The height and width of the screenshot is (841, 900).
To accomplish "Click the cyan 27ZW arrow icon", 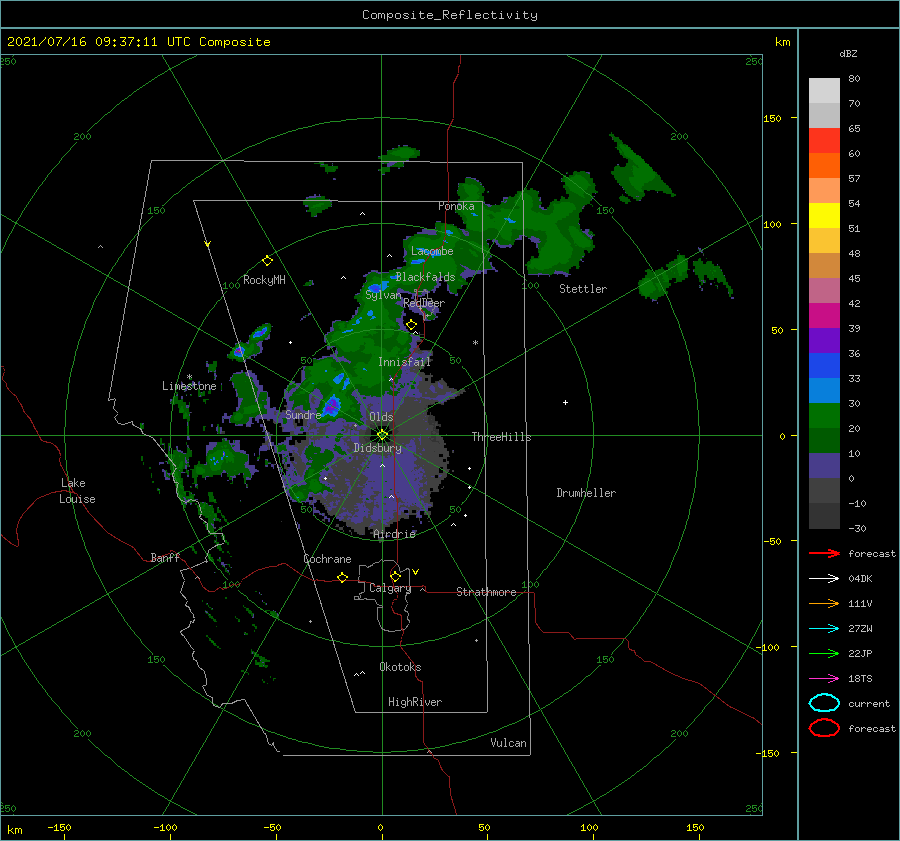I will point(824,629).
